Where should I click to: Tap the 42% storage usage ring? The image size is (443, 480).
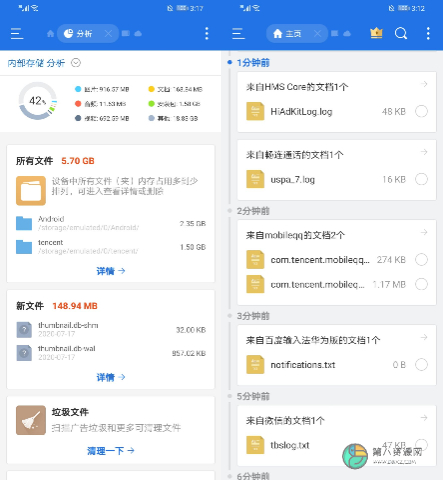point(37,101)
